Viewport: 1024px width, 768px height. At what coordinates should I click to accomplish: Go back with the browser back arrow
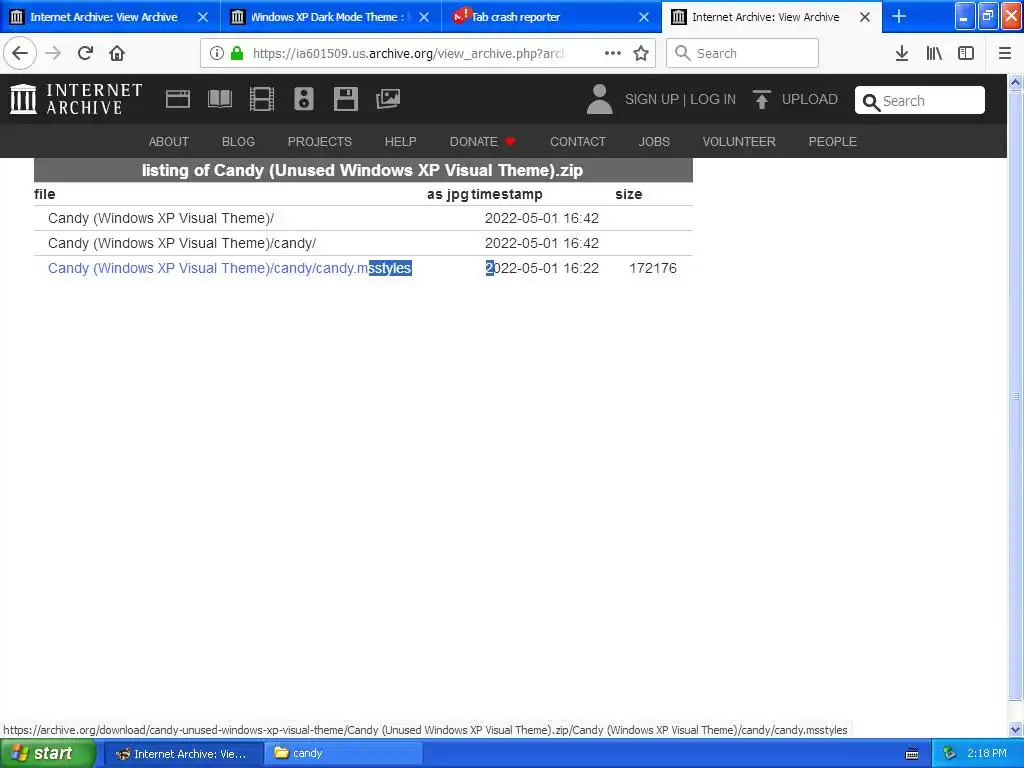click(20, 53)
